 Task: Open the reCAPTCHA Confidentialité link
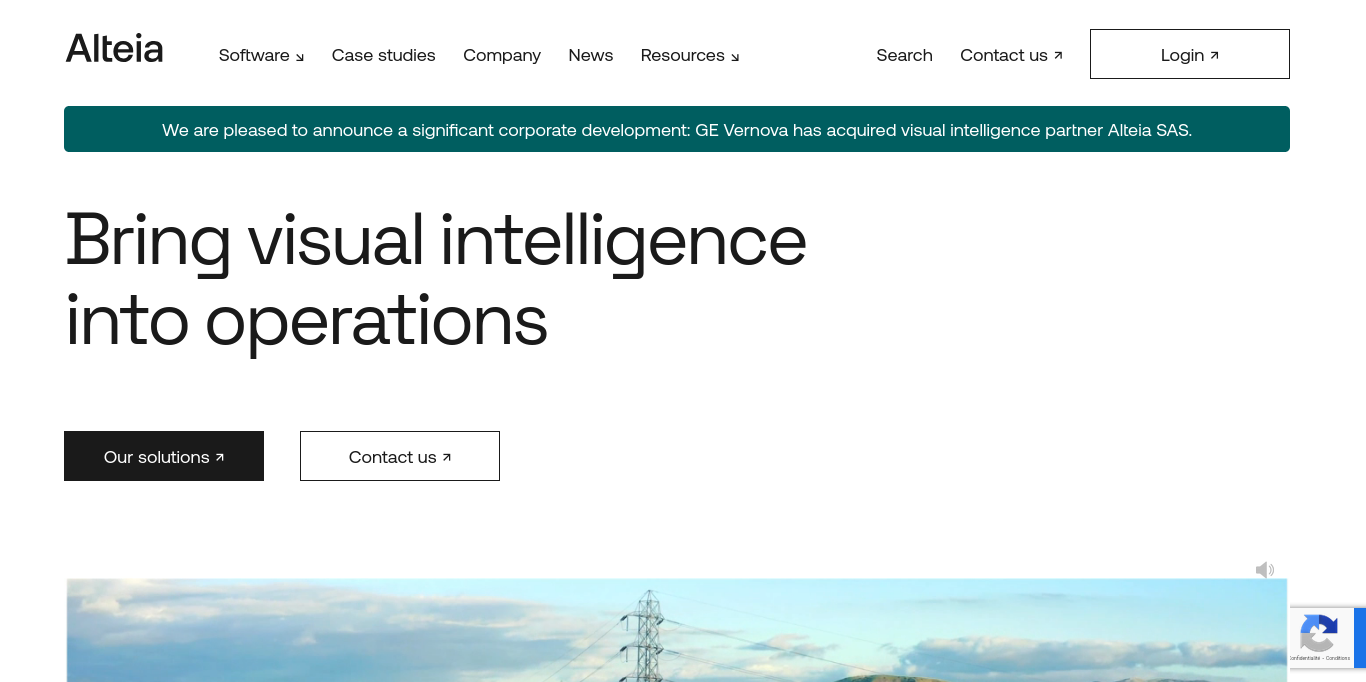[1305, 658]
